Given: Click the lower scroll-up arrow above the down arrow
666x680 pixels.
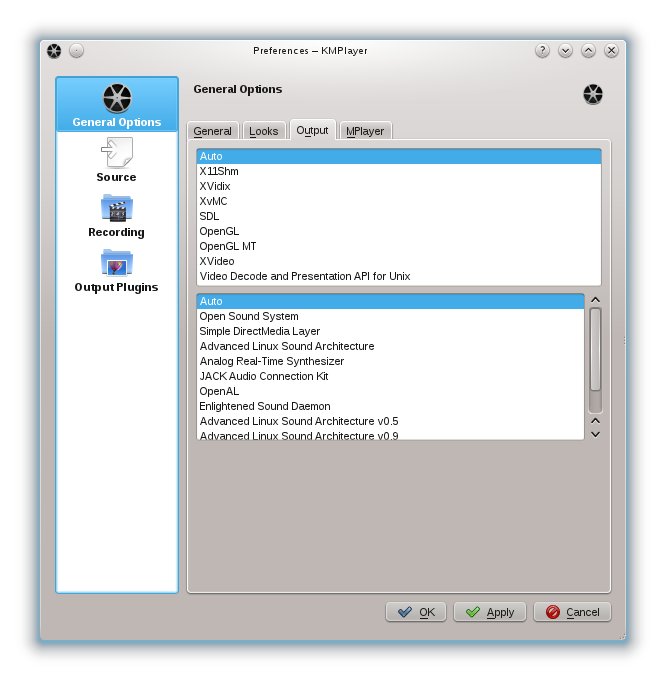Looking at the screenshot, I should [x=595, y=421].
